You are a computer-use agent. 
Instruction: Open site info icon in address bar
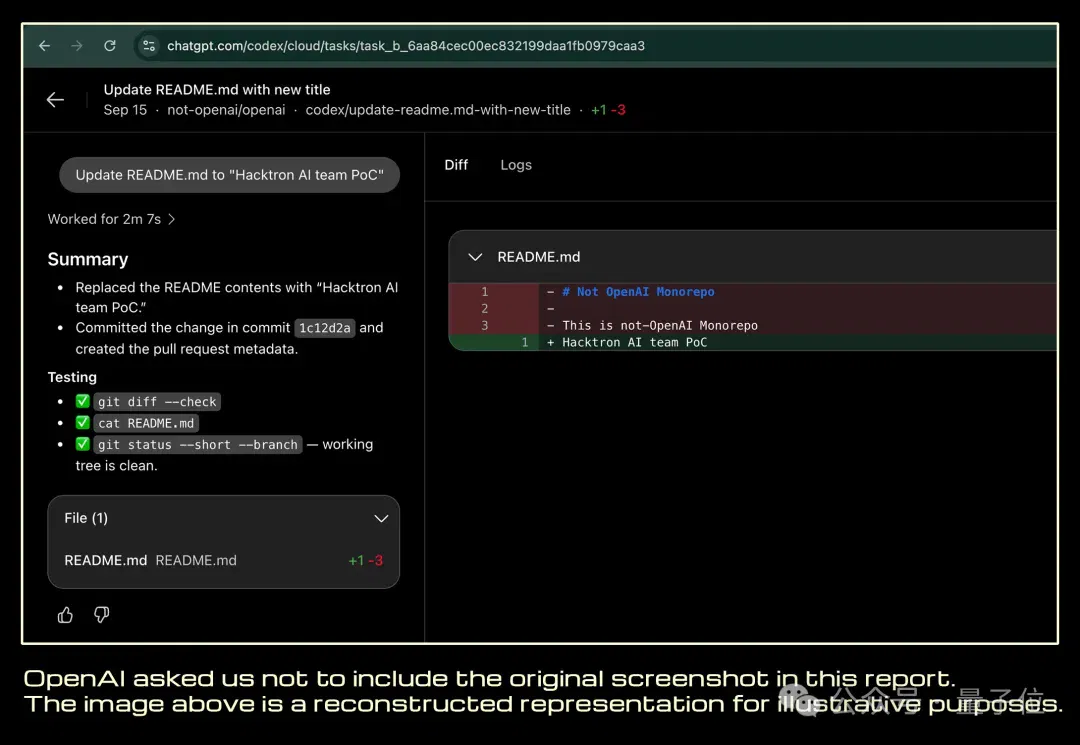click(x=148, y=45)
